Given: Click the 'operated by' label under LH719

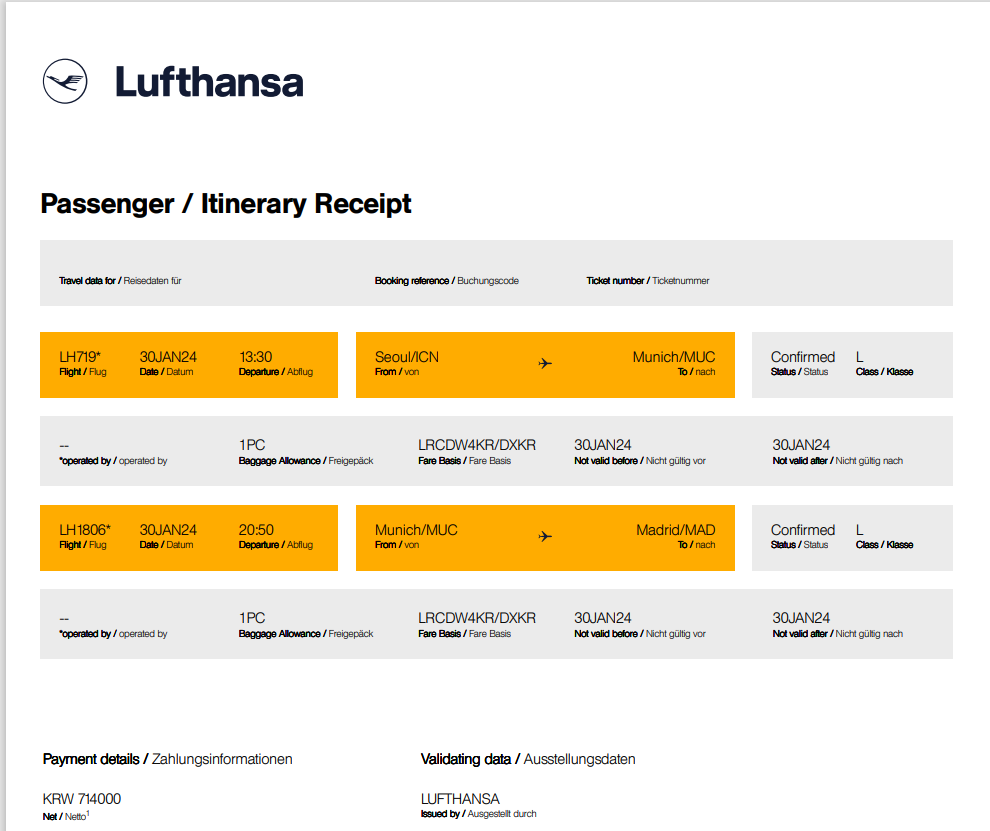Looking at the screenshot, I should click(x=113, y=461).
